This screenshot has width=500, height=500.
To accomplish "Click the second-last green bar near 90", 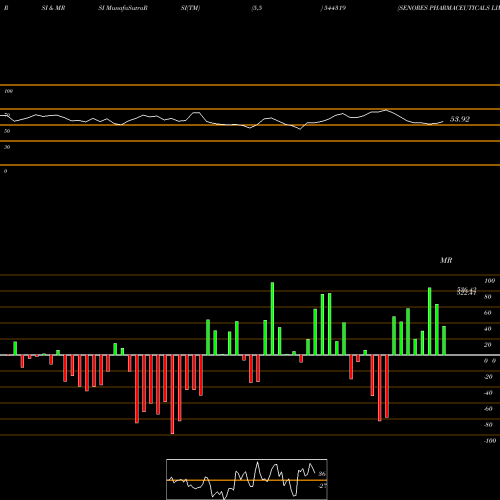I will (430, 321).
